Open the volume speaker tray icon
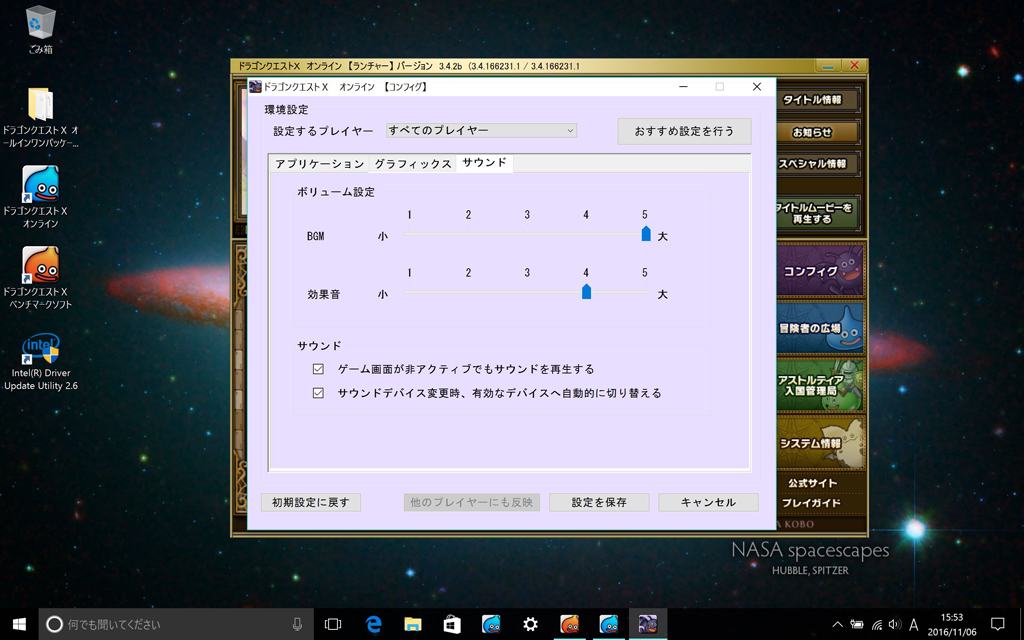This screenshot has width=1024, height=640. pos(895,625)
